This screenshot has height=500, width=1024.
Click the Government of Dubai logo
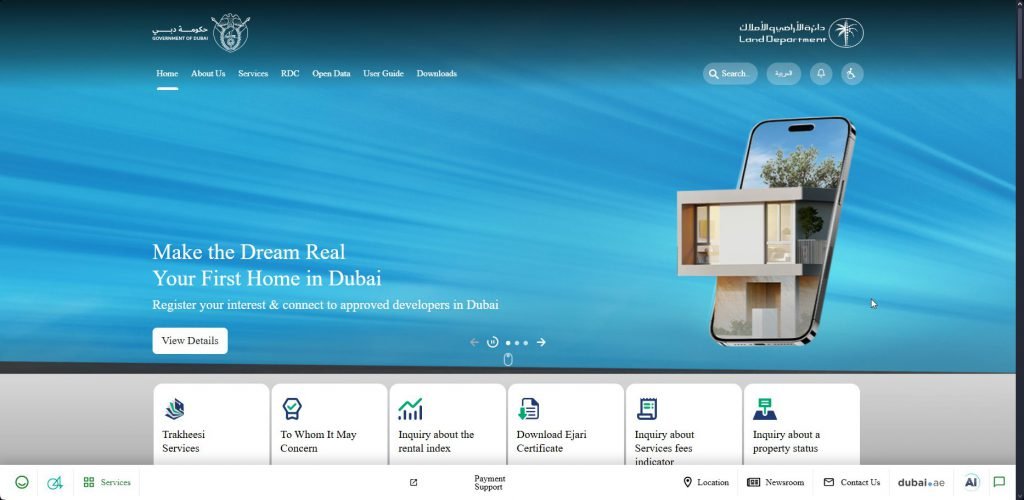click(200, 33)
